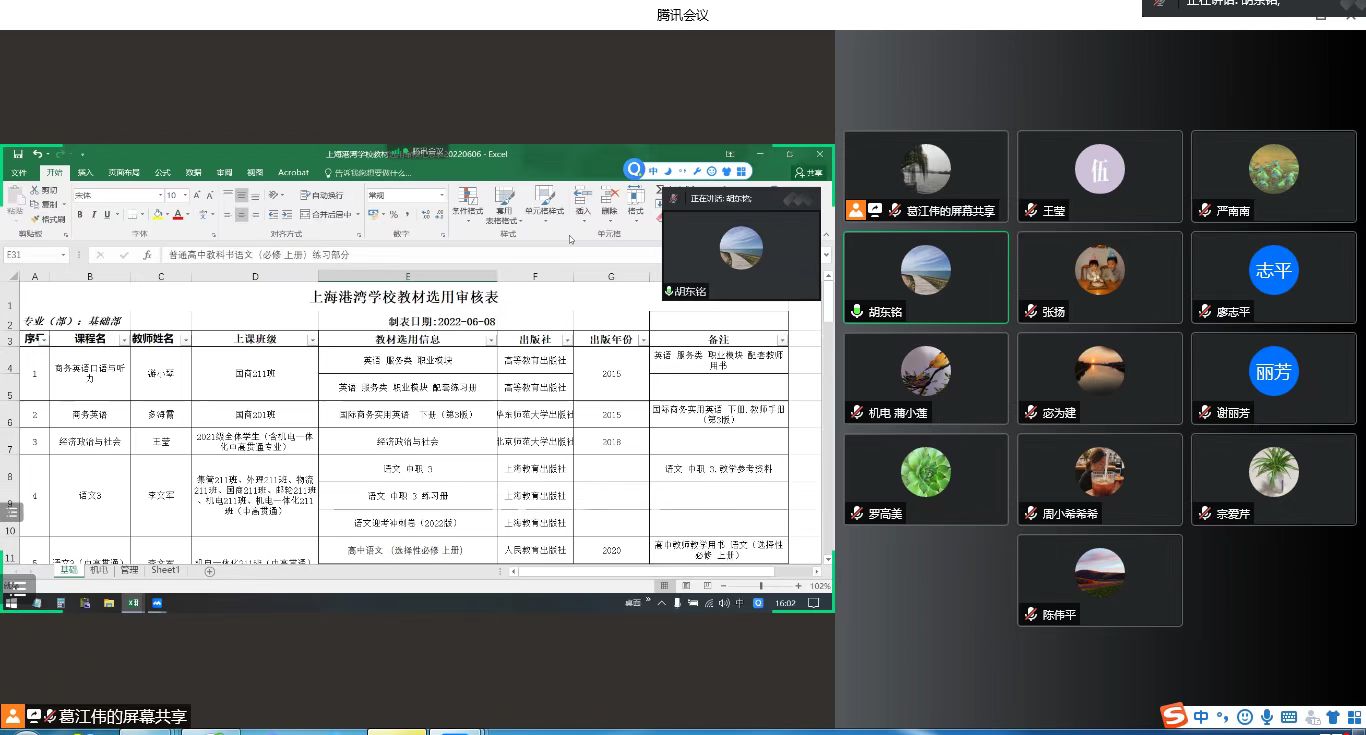This screenshot has width=1366, height=735.
Task: Cut selection with the 剪切 button
Action: point(44,190)
